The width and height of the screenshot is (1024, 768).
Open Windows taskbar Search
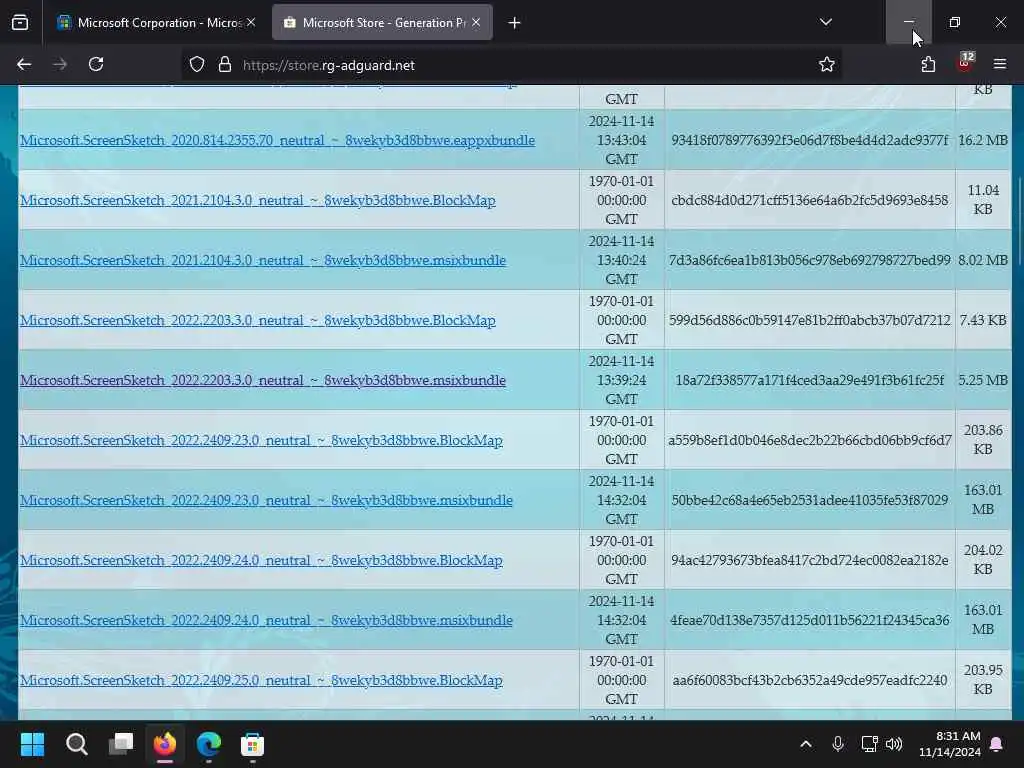click(x=76, y=744)
